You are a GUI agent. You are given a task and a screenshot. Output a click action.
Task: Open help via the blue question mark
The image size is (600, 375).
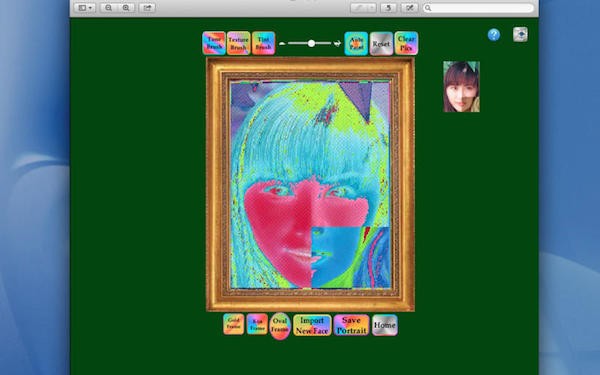click(x=494, y=35)
